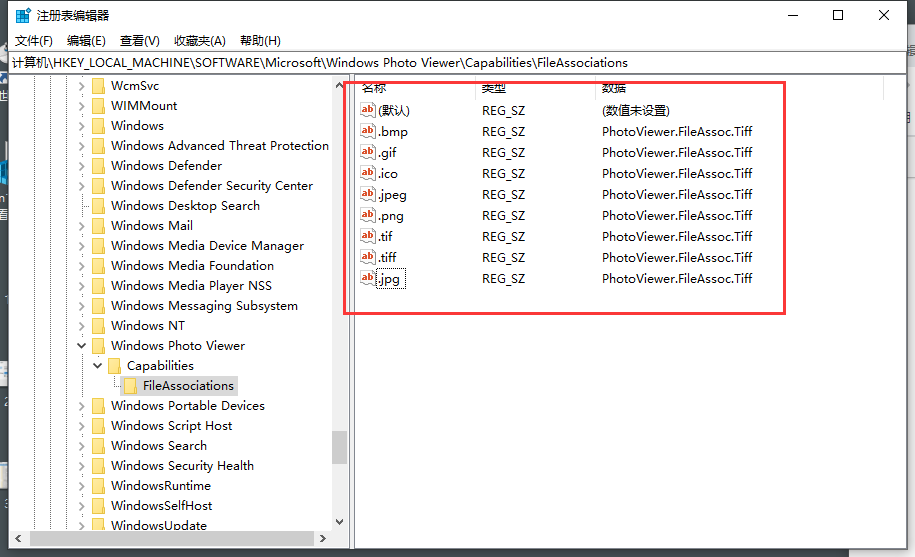Maximize the Registry Editor window
Image resolution: width=915 pixels, height=557 pixels.
click(x=838, y=15)
